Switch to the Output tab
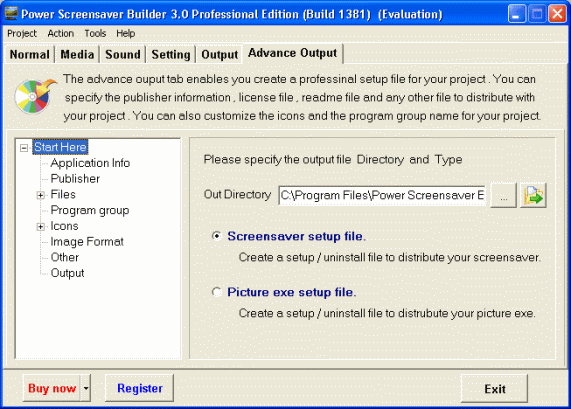Viewport: 571px width, 409px height. point(220,54)
